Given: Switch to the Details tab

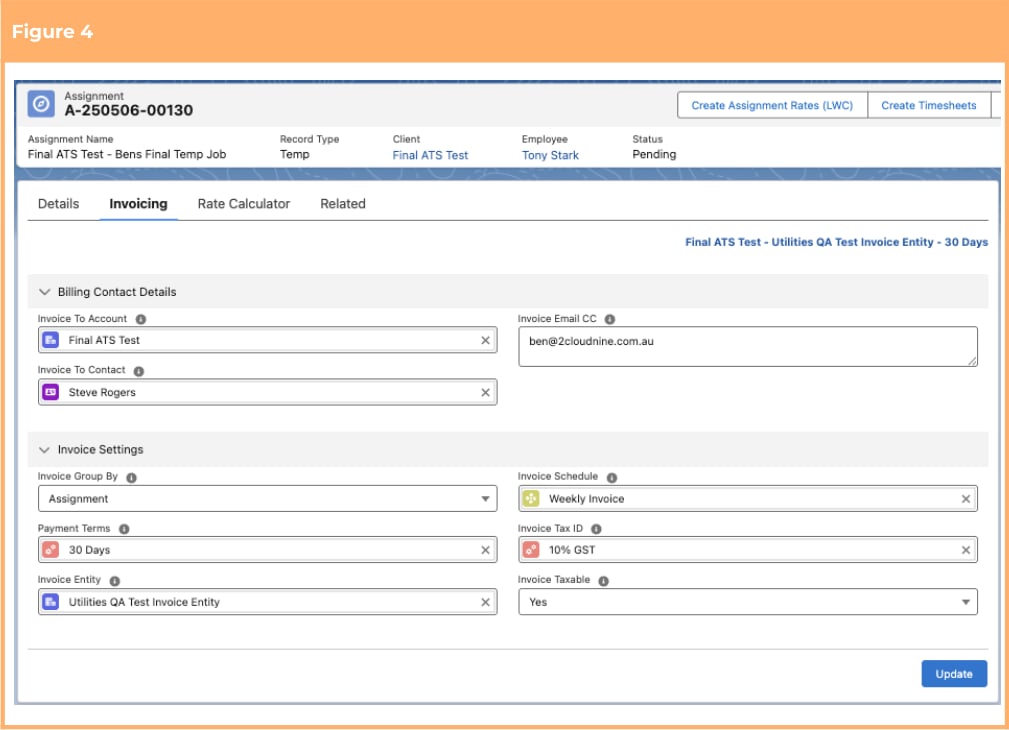Looking at the screenshot, I should 59,203.
